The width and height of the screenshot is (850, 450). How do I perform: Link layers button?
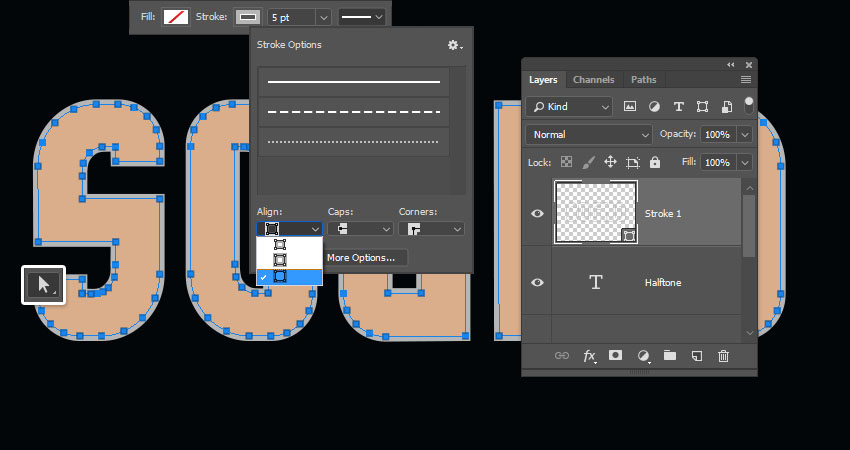coord(562,356)
